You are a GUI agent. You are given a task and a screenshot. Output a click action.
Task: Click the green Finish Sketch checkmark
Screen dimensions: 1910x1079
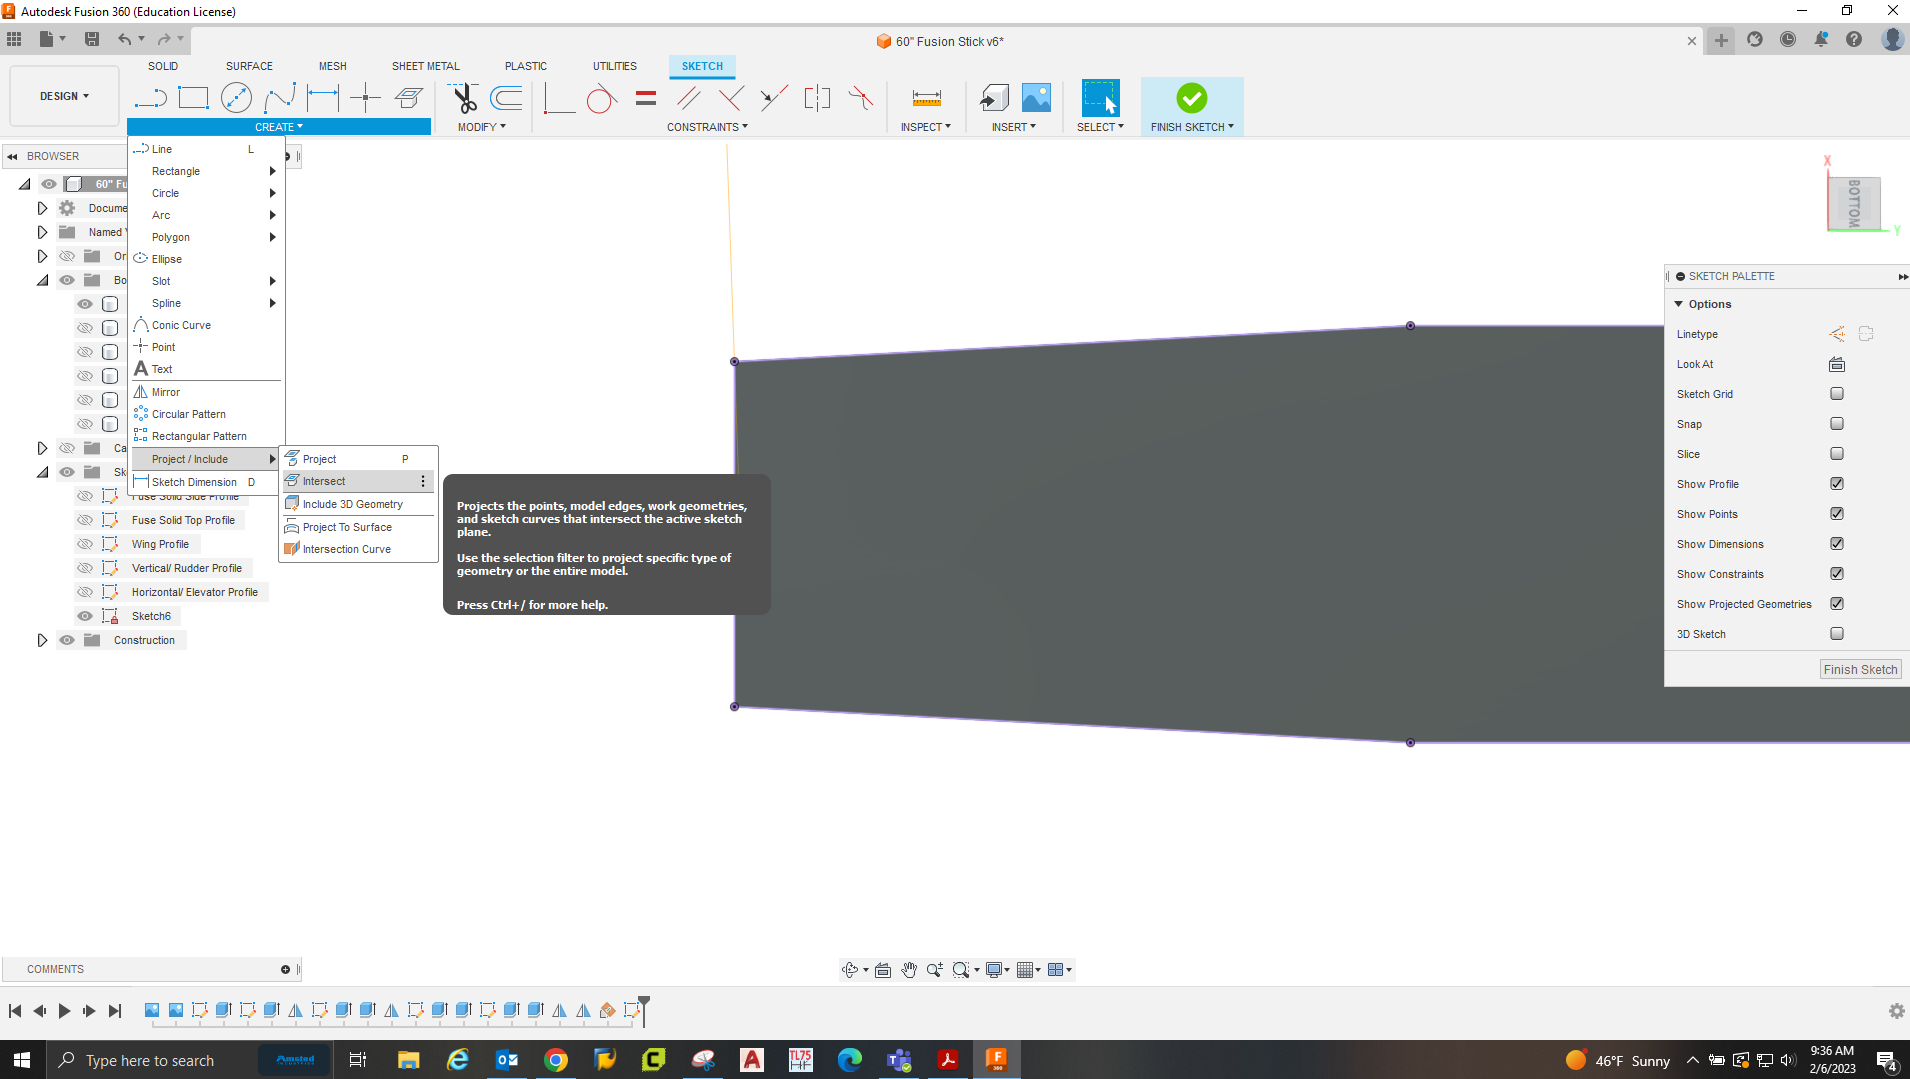tap(1191, 98)
